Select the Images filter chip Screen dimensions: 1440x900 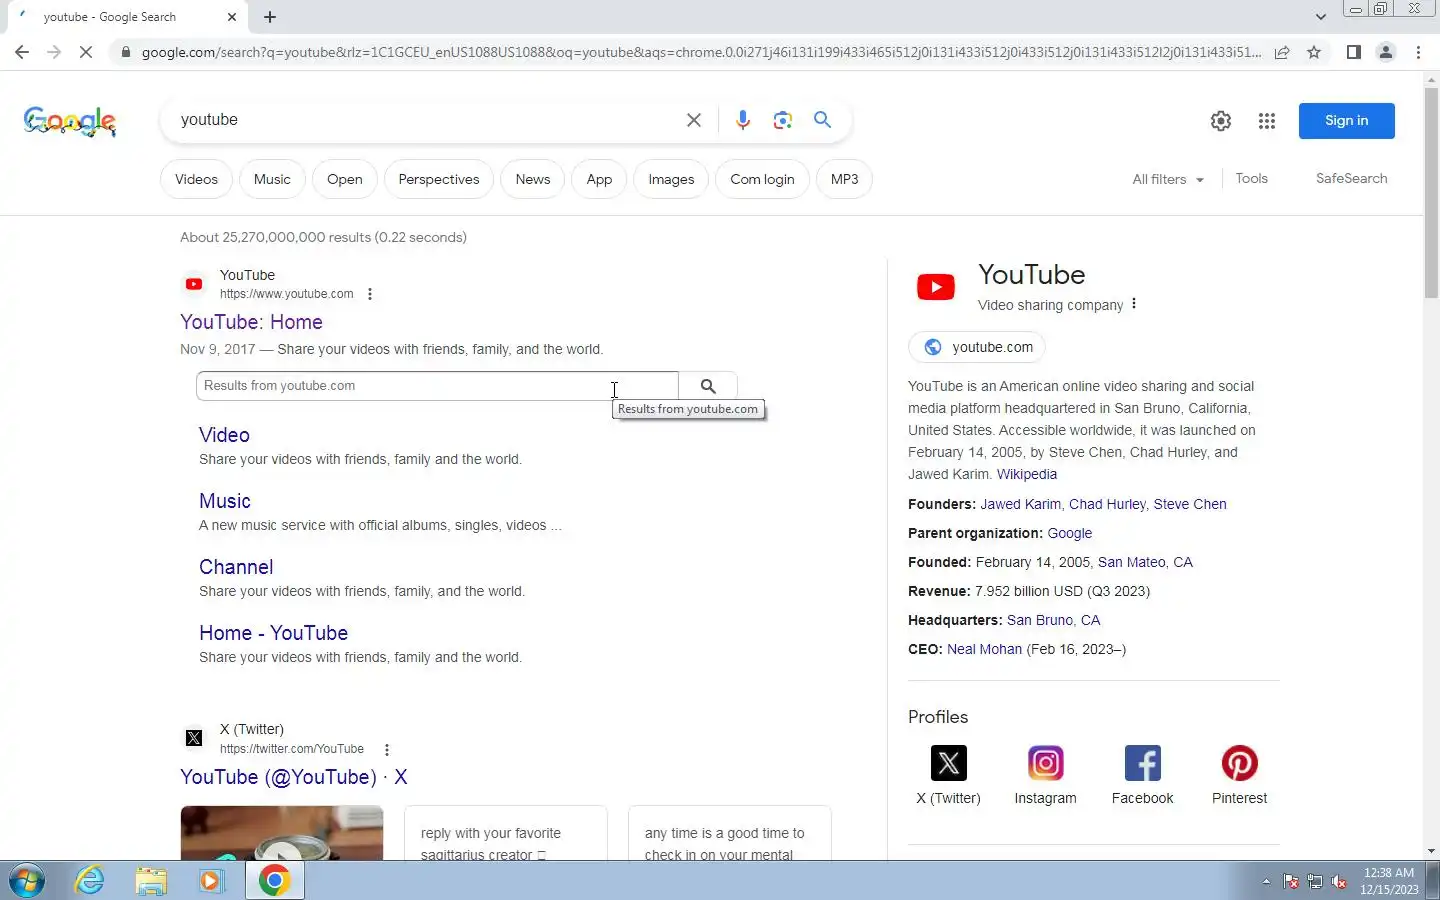coord(671,179)
